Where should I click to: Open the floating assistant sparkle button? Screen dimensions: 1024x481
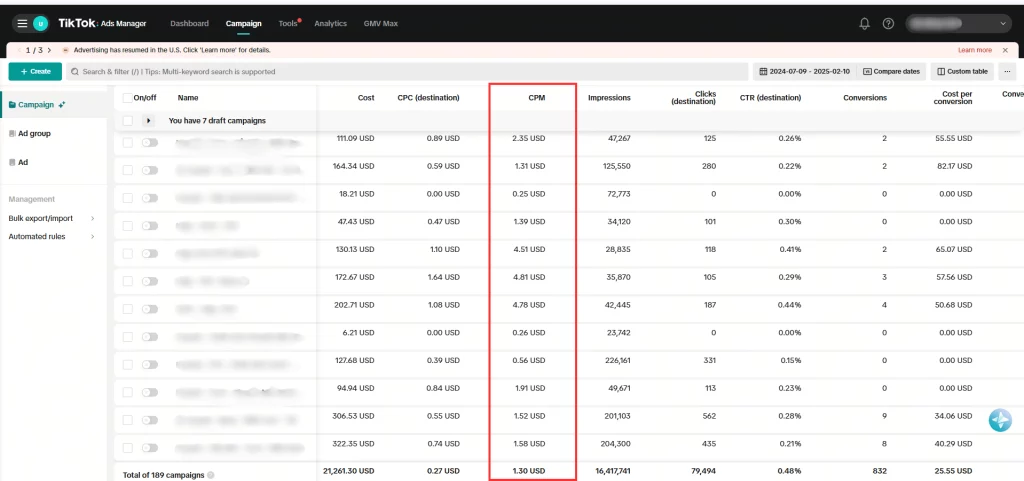[1000, 420]
